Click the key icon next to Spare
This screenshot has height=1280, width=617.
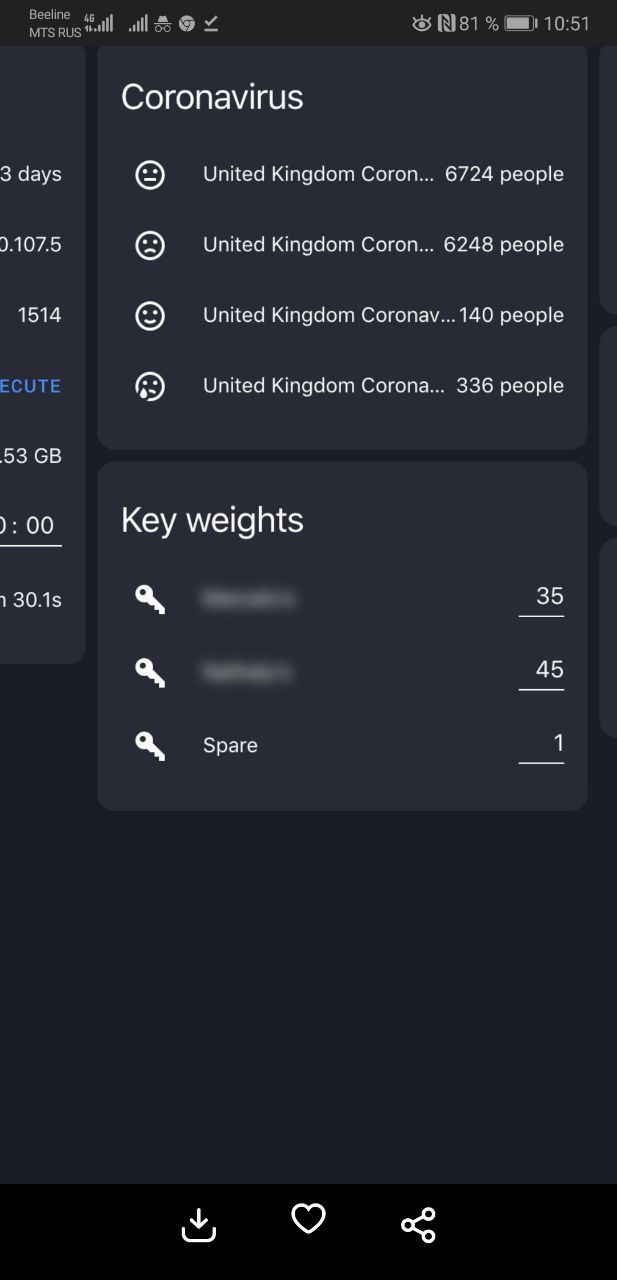point(150,745)
